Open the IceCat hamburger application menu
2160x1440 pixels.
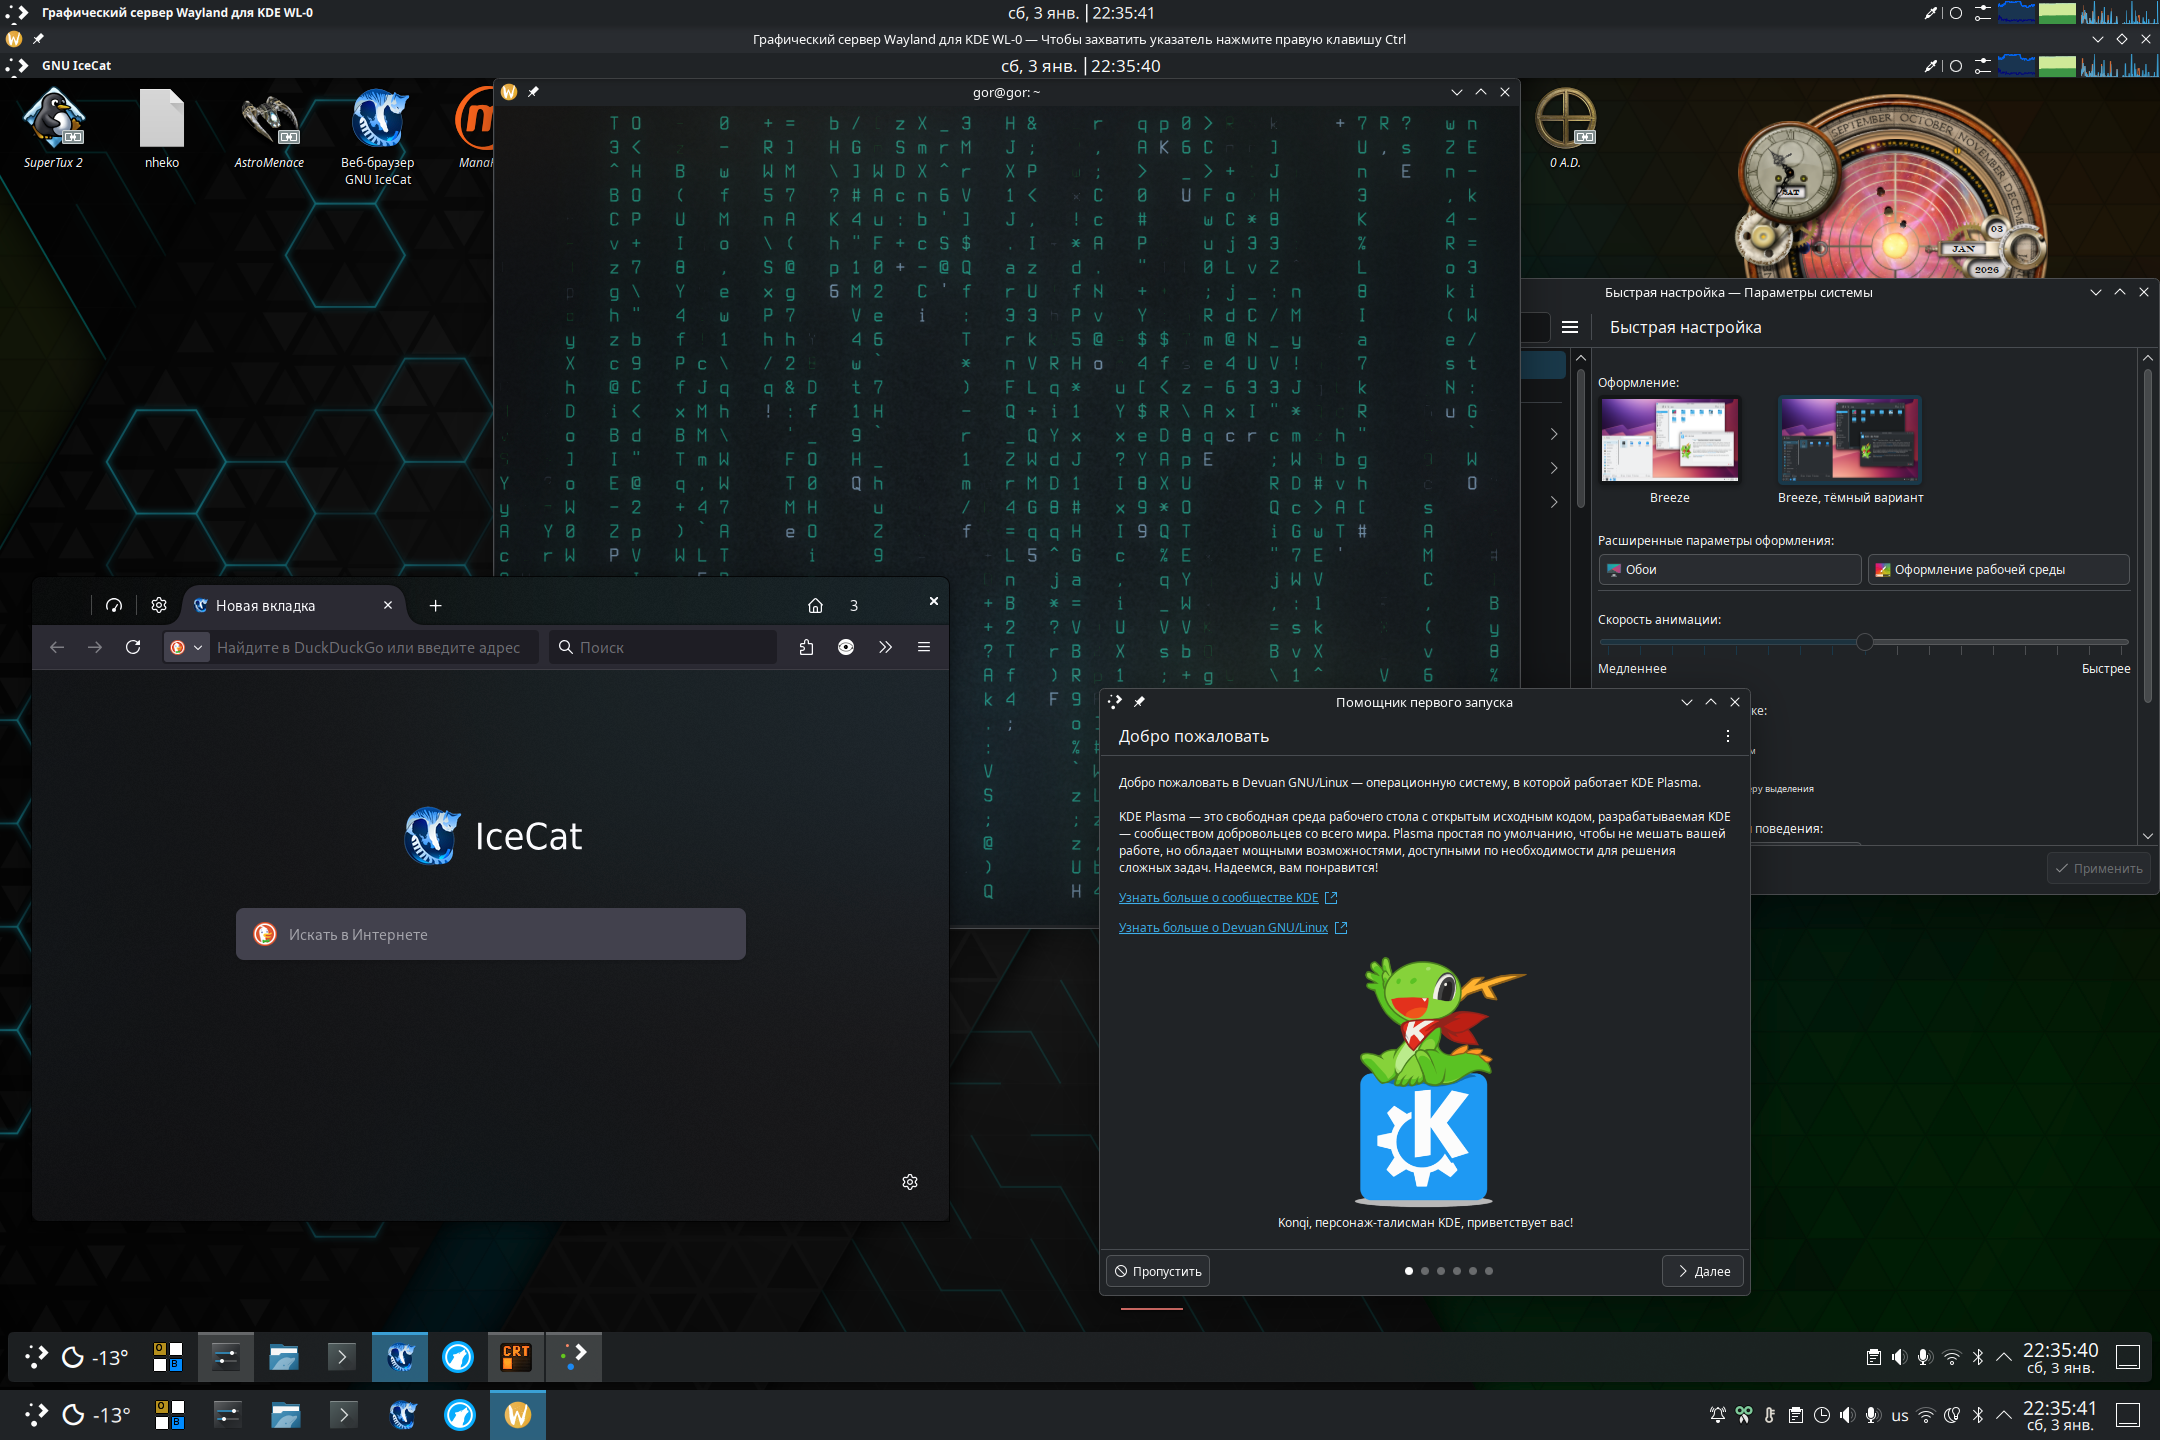pos(924,647)
